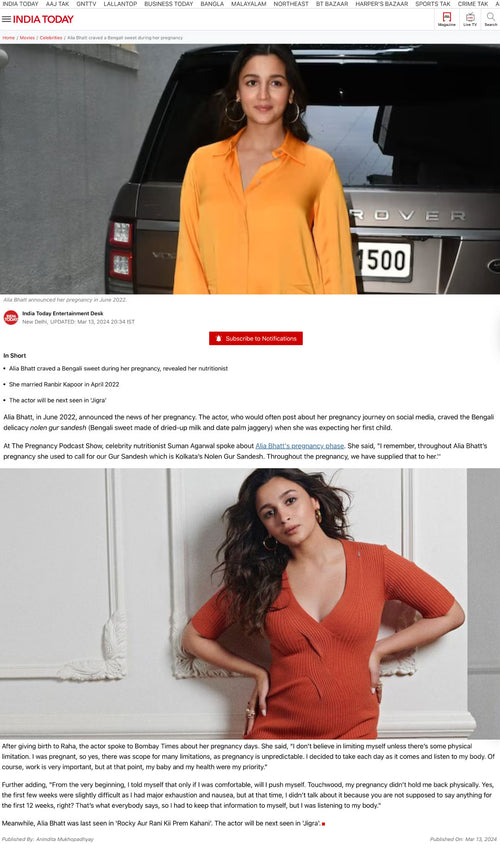Viewport: 500px width, 854px height.
Task: Go to Movies breadcrumb
Action: [x=27, y=38]
